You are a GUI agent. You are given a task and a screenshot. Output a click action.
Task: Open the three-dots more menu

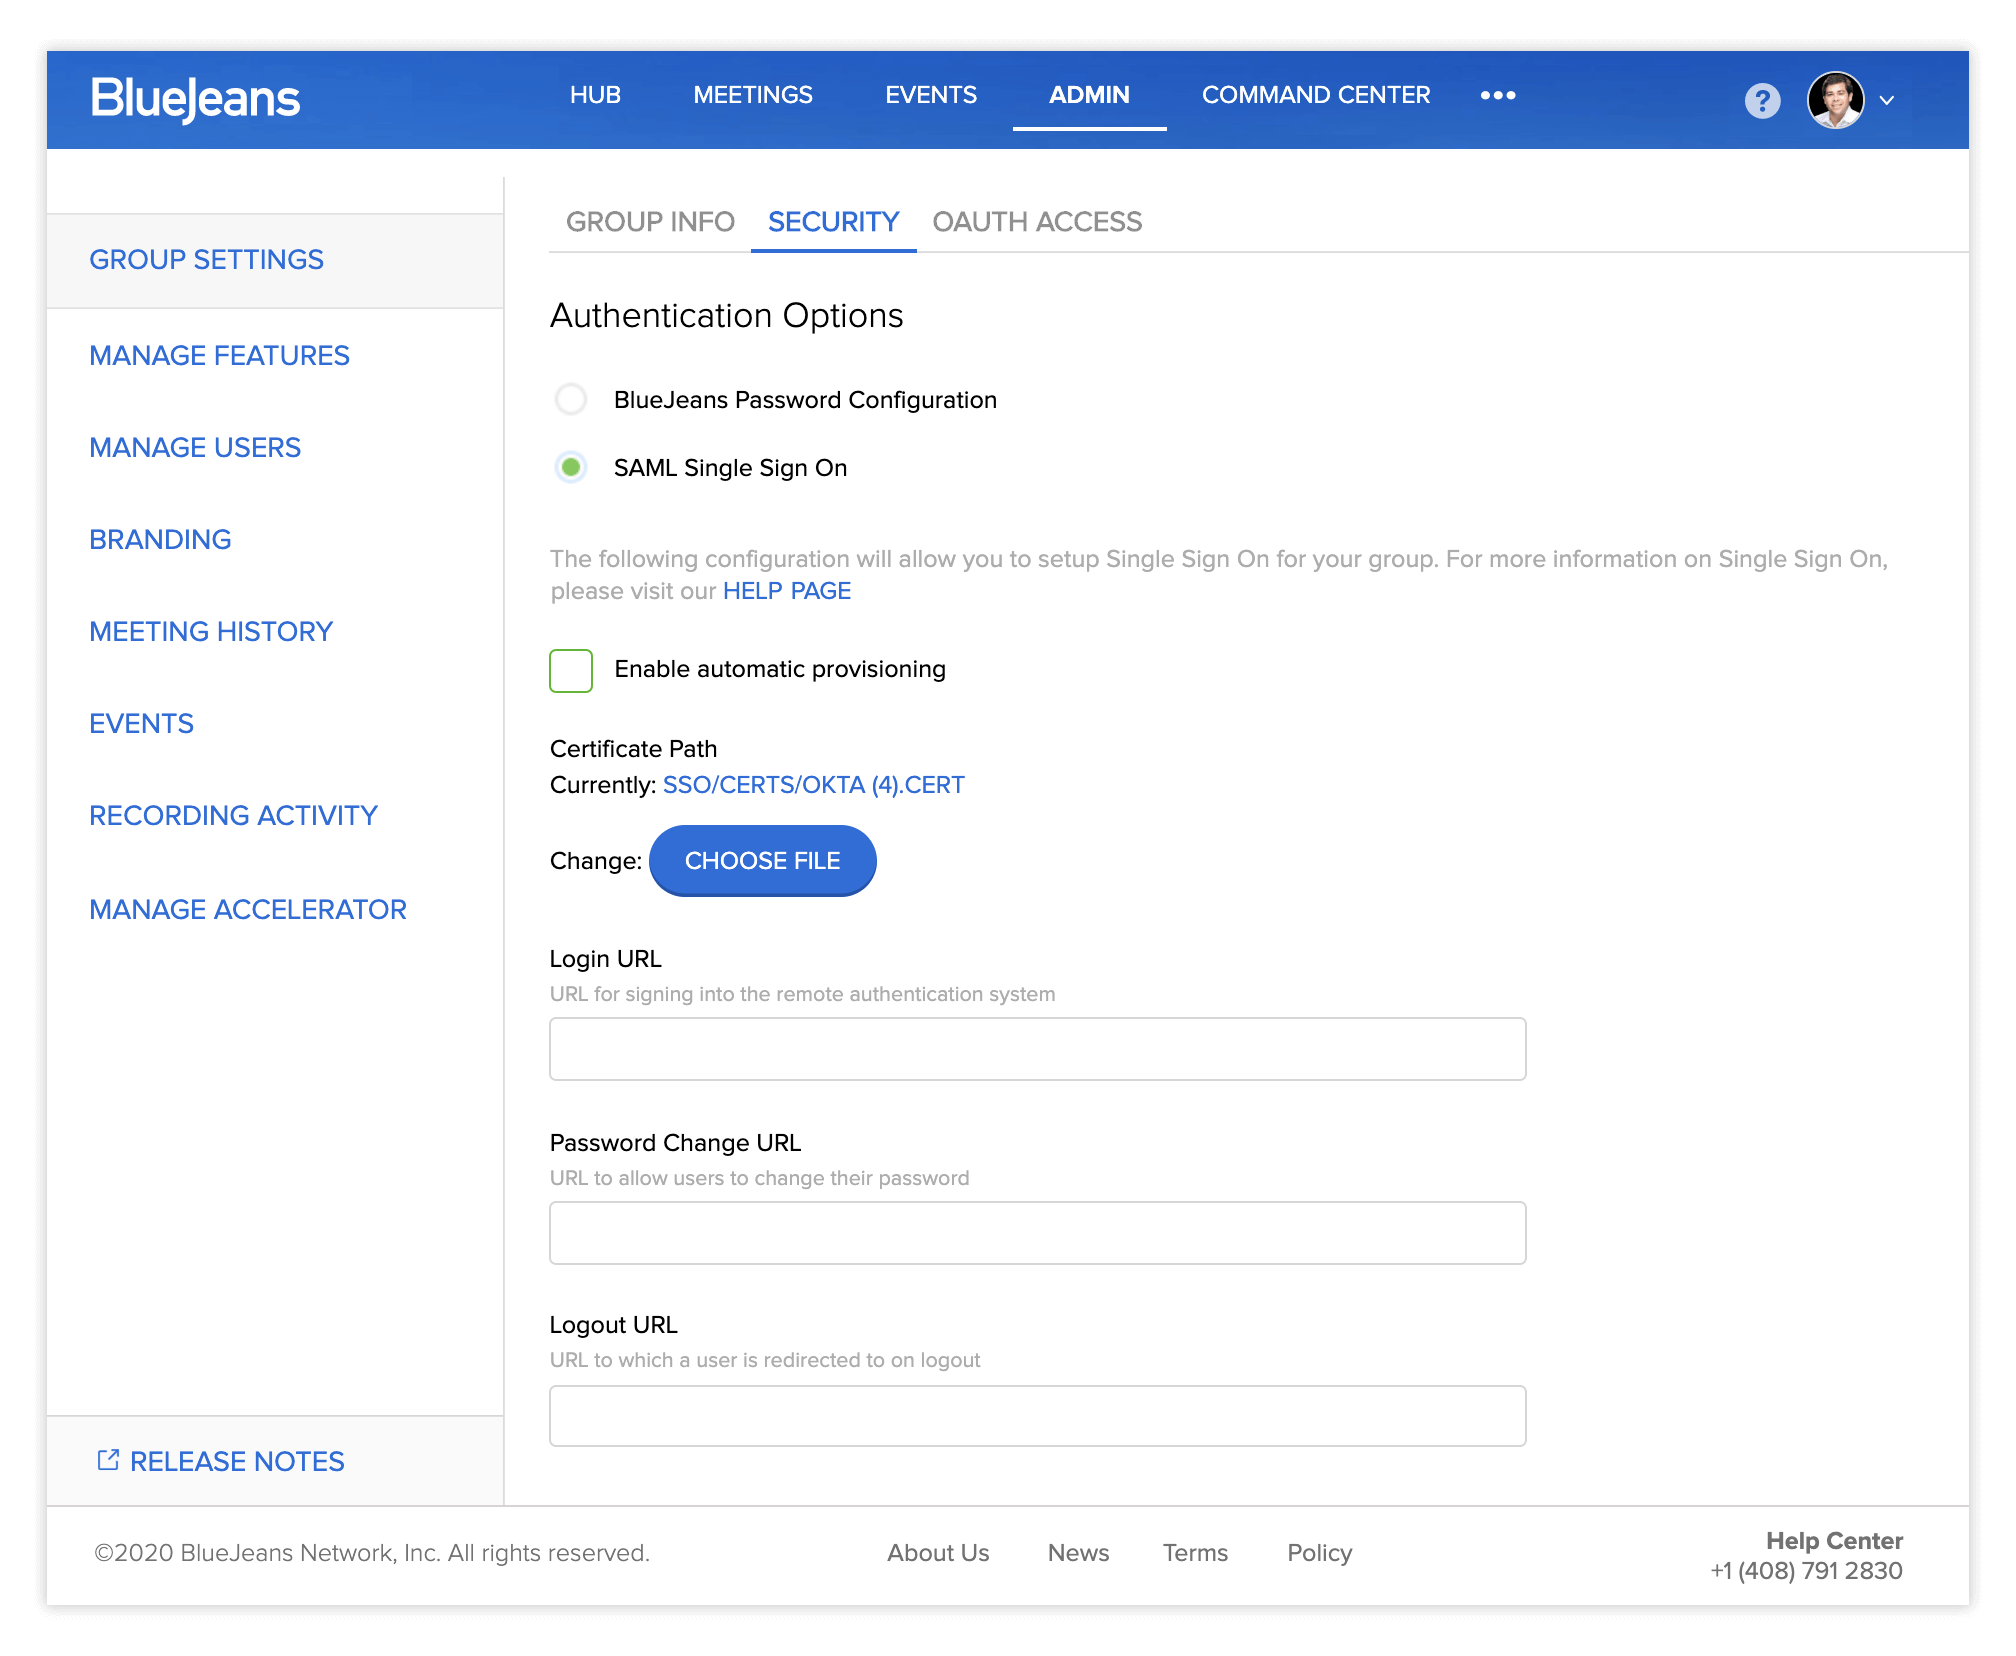coord(1498,95)
